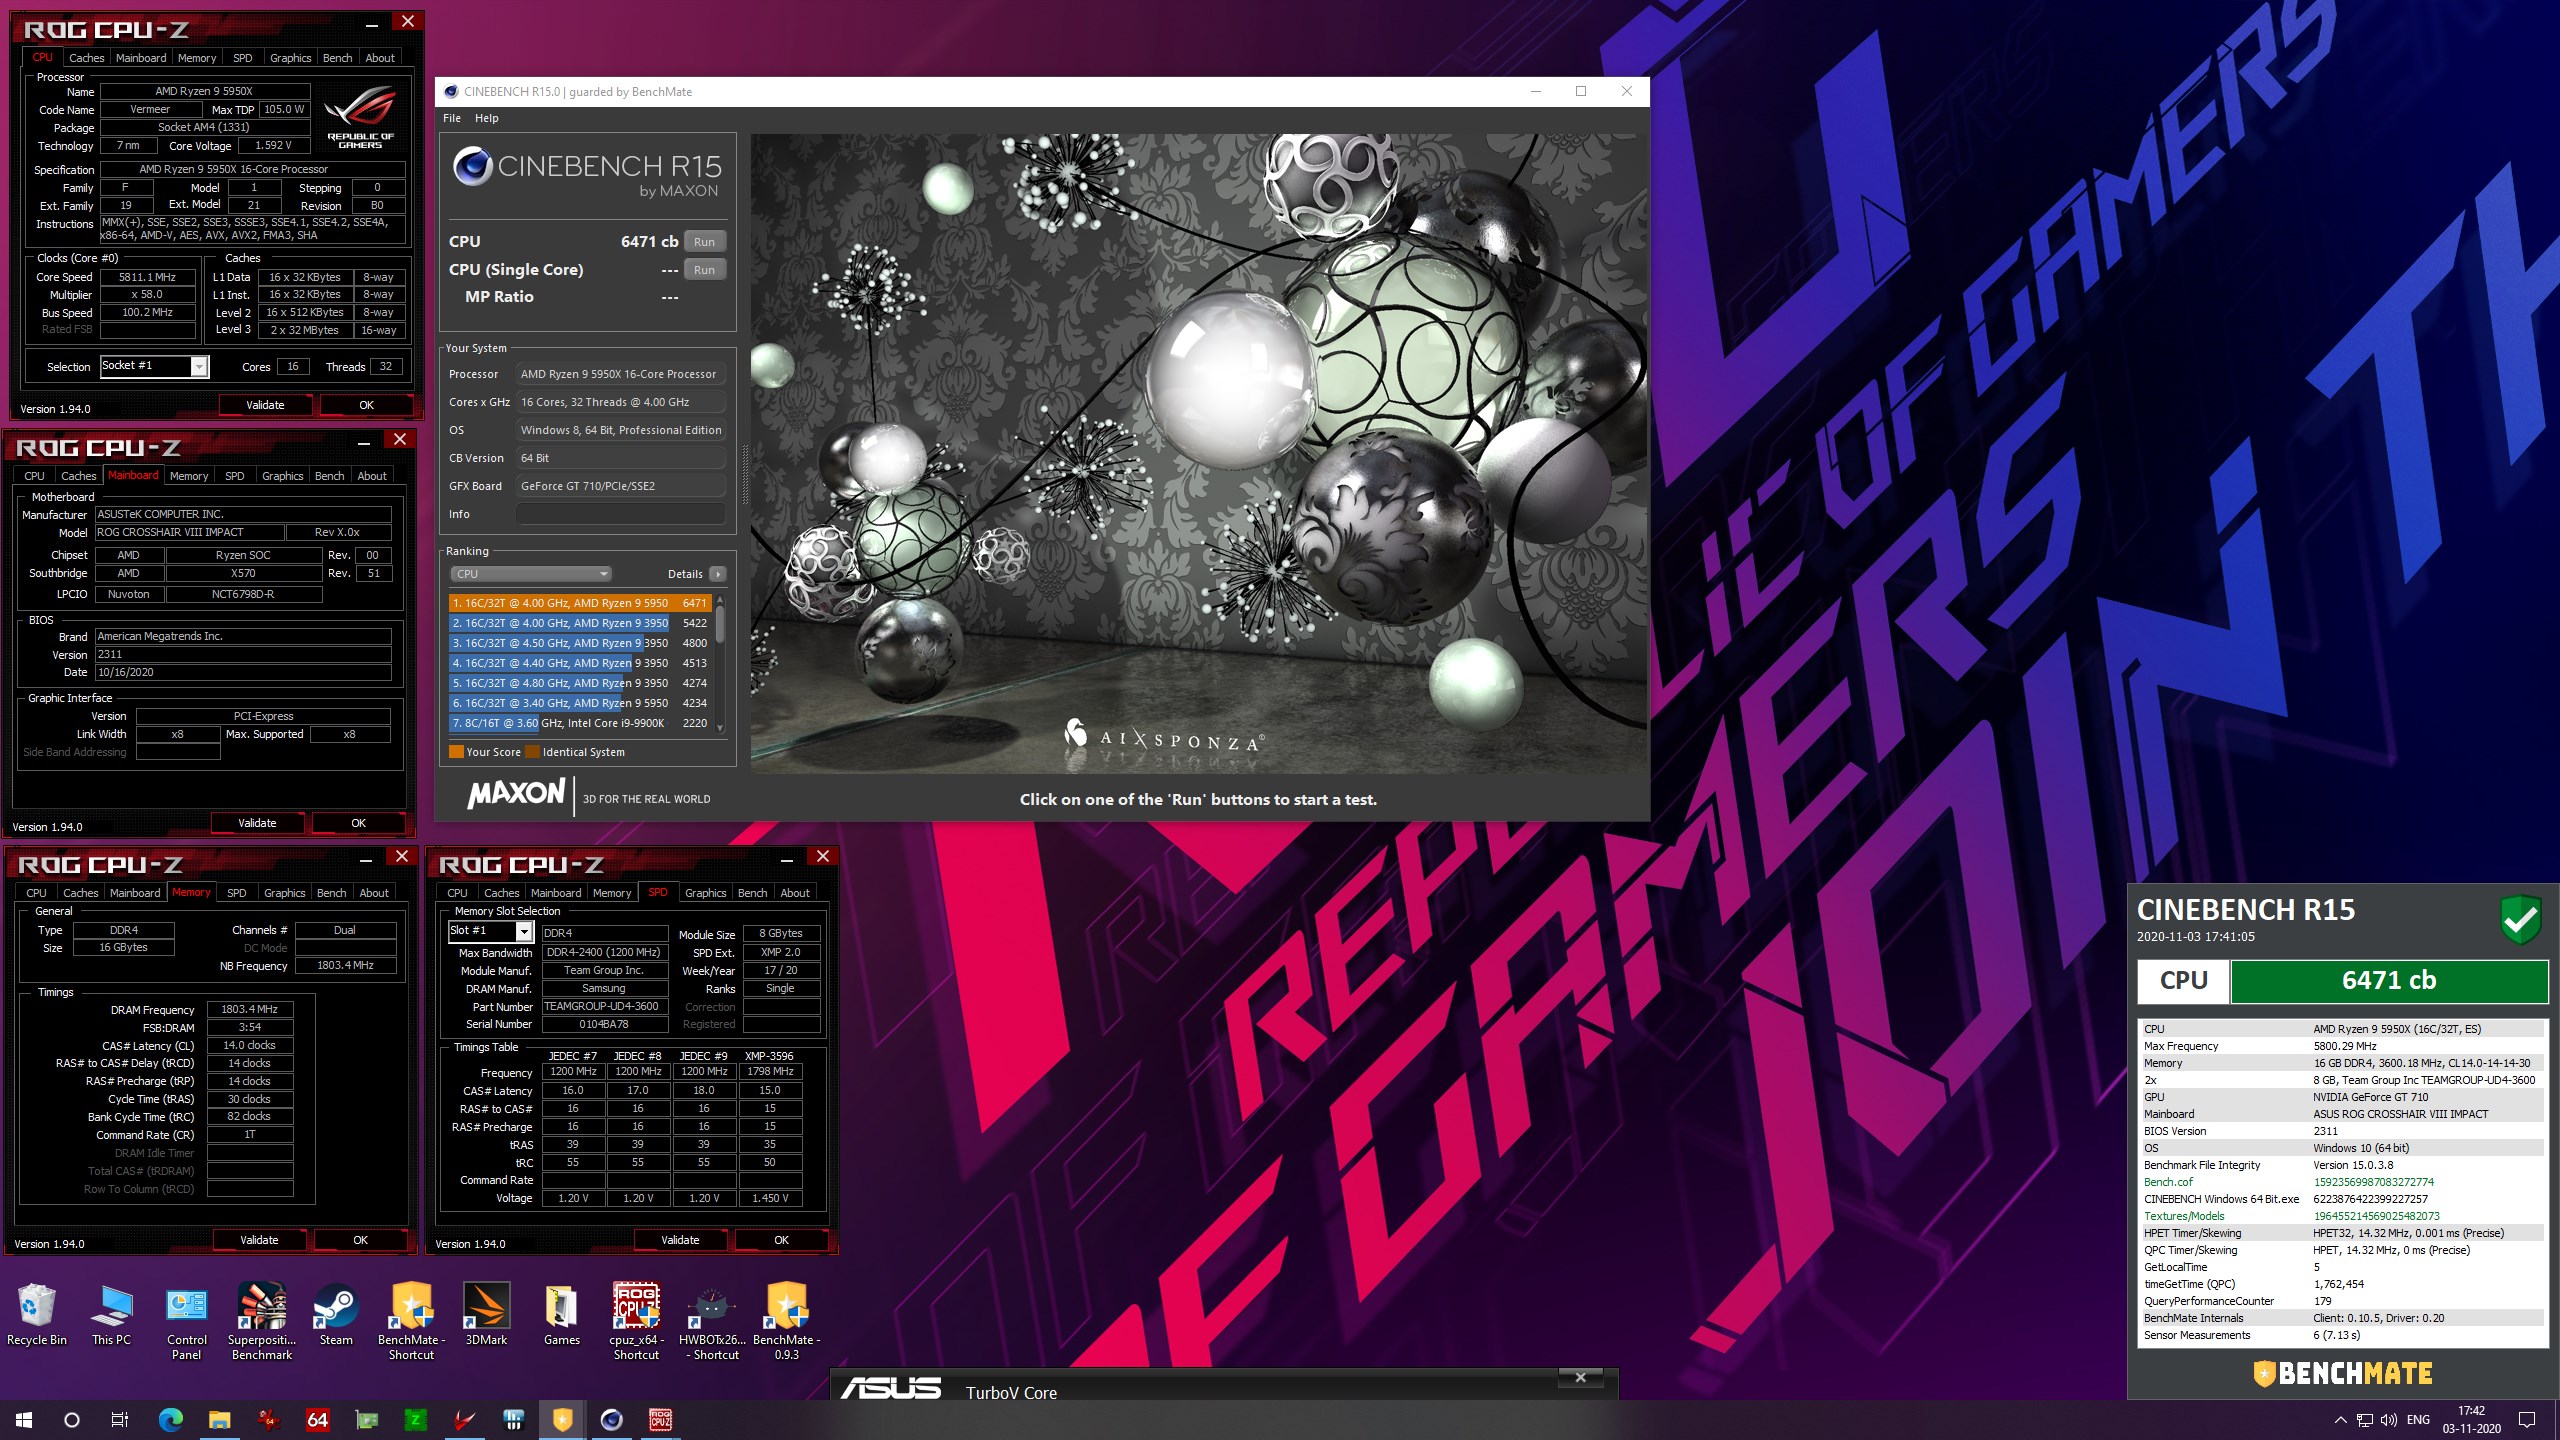Open the This PC desktop icon
Viewport: 2560px width, 1440px height.
click(111, 1314)
